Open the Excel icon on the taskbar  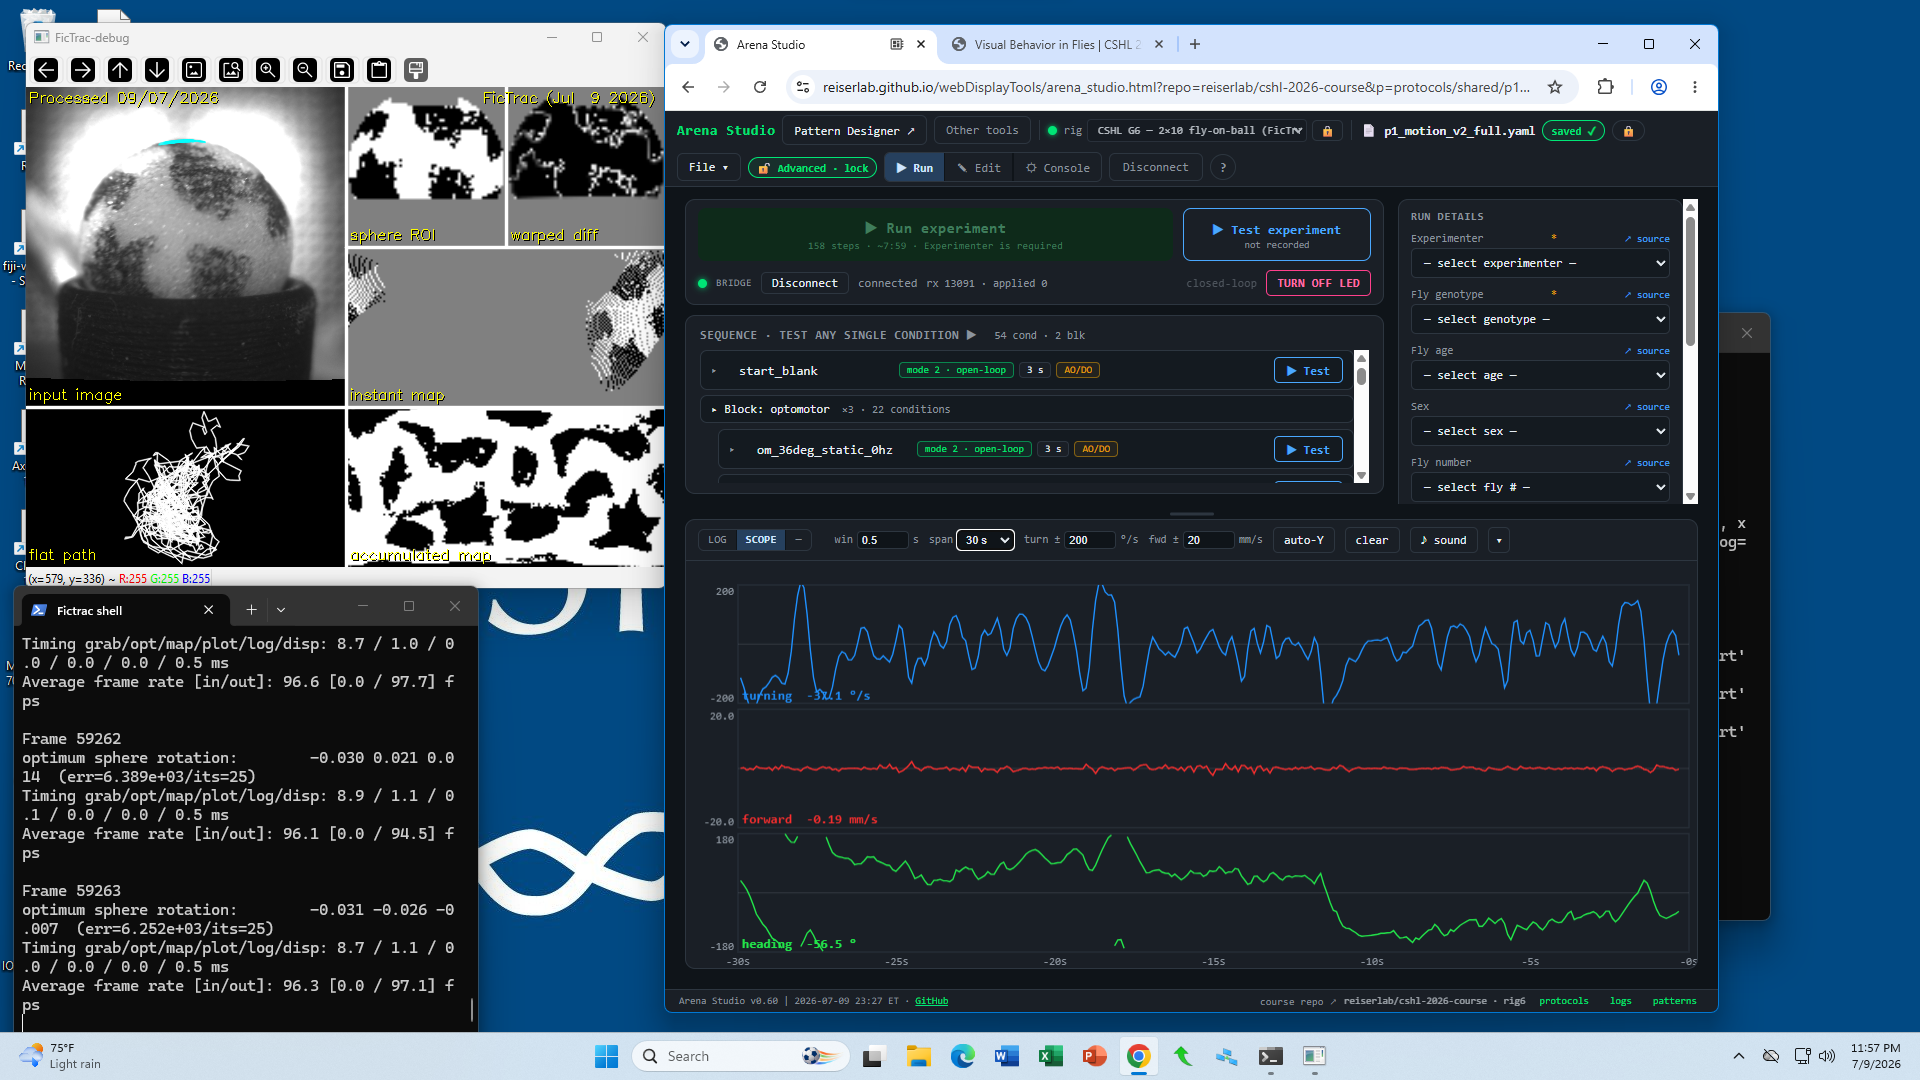coord(1051,1056)
